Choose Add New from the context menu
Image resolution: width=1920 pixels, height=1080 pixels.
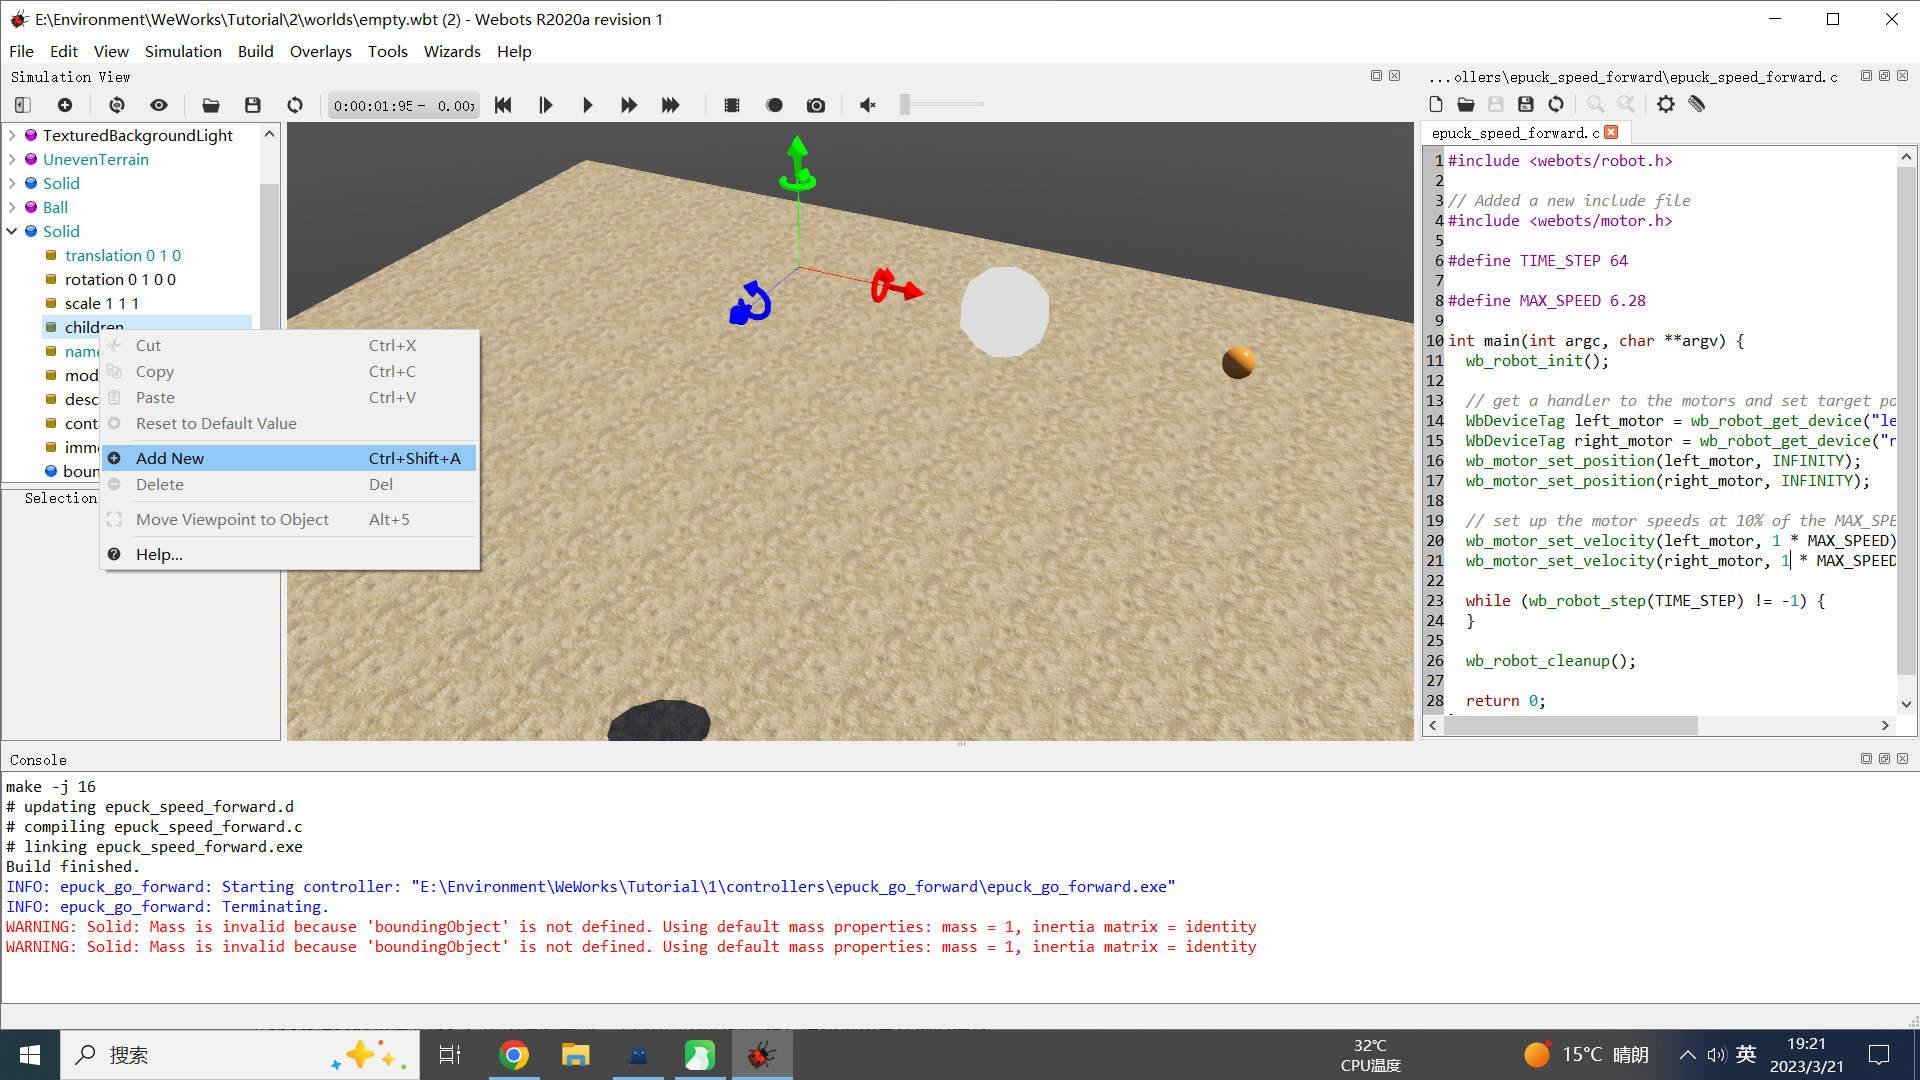[x=289, y=458]
